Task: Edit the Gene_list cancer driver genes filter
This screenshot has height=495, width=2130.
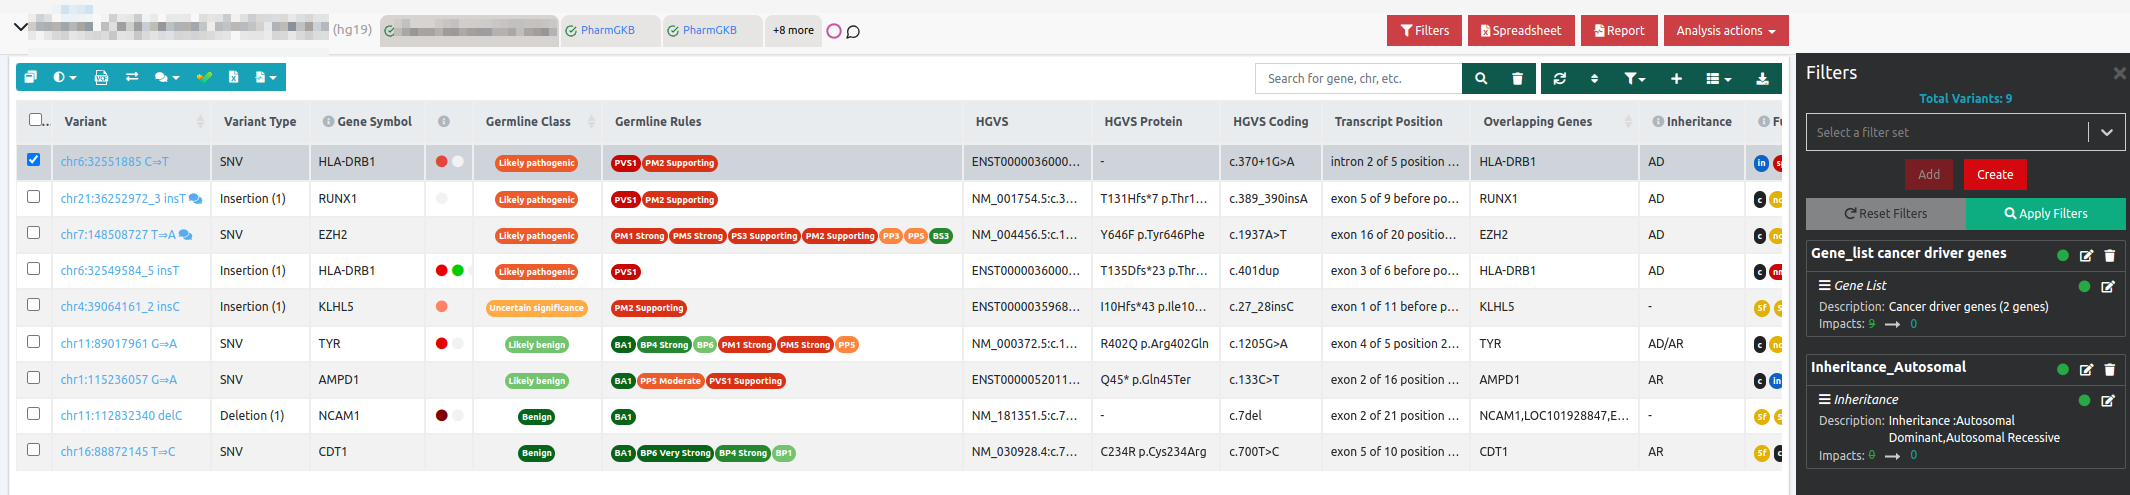Action: click(x=2086, y=255)
